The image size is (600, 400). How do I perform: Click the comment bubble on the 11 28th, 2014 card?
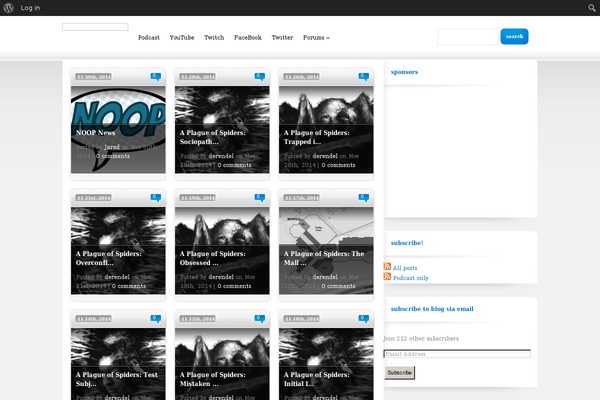[x=260, y=77]
